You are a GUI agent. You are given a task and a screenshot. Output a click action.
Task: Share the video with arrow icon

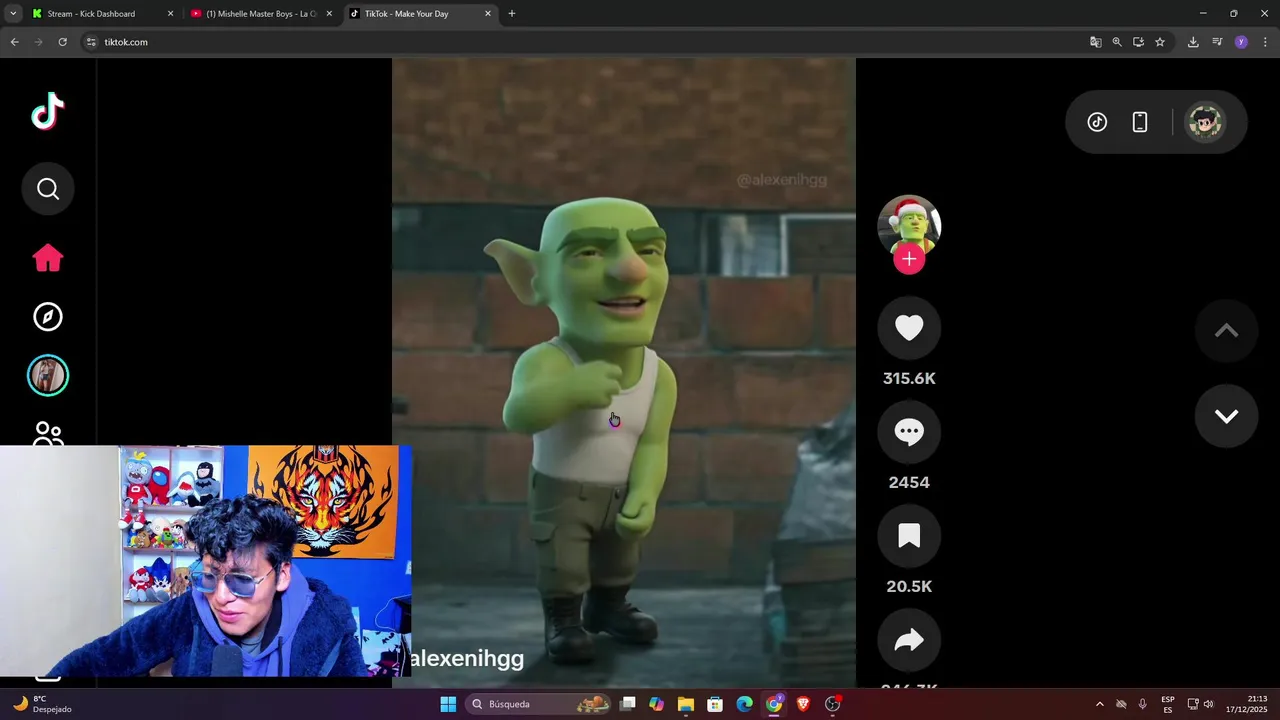[x=909, y=640]
